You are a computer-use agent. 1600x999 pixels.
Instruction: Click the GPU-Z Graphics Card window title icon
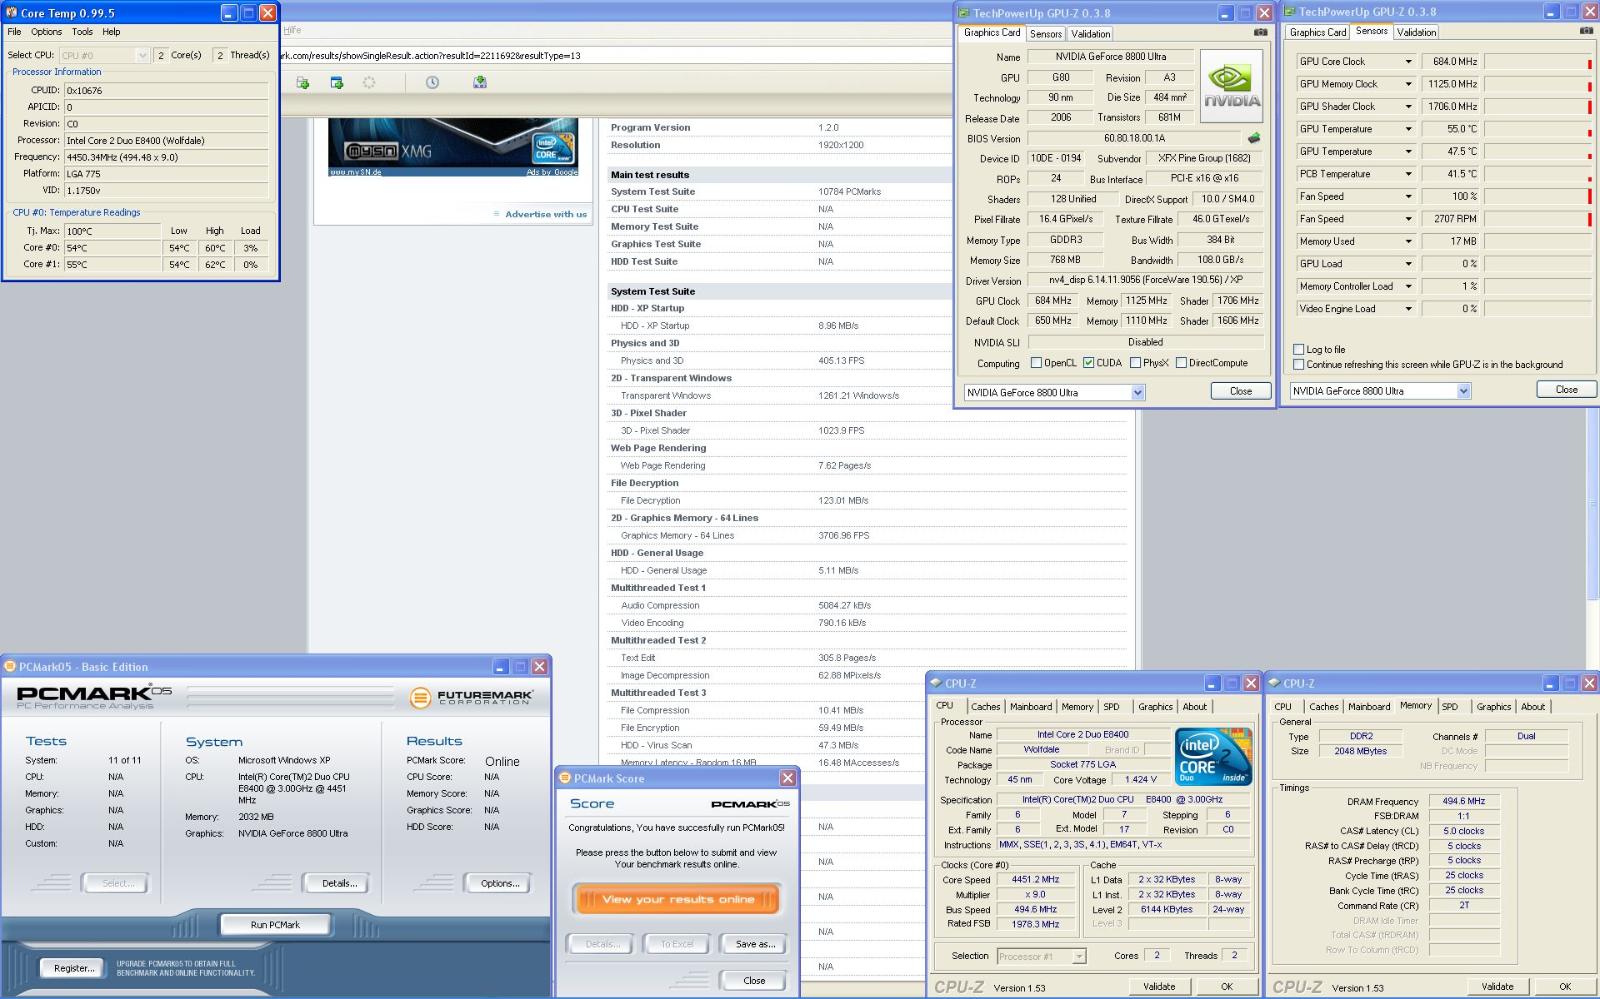point(964,13)
